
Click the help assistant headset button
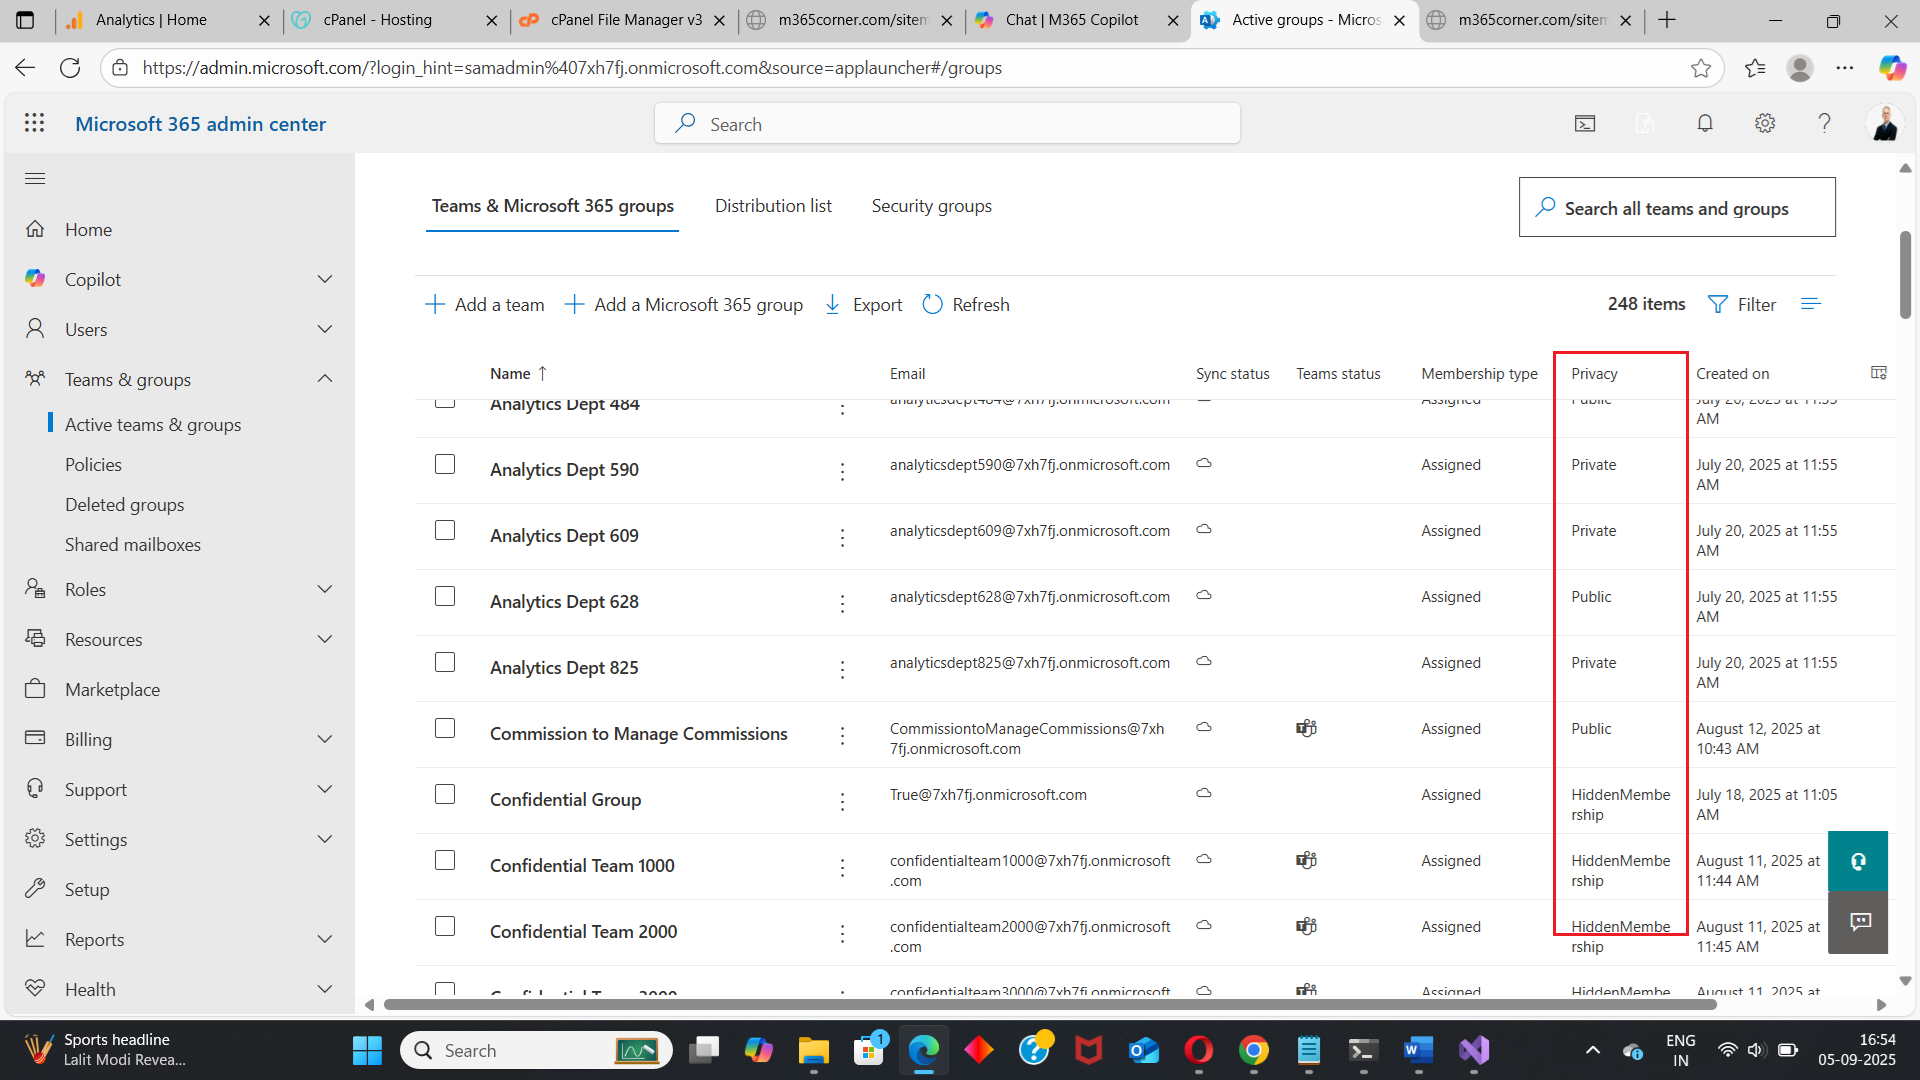pyautogui.click(x=1857, y=861)
